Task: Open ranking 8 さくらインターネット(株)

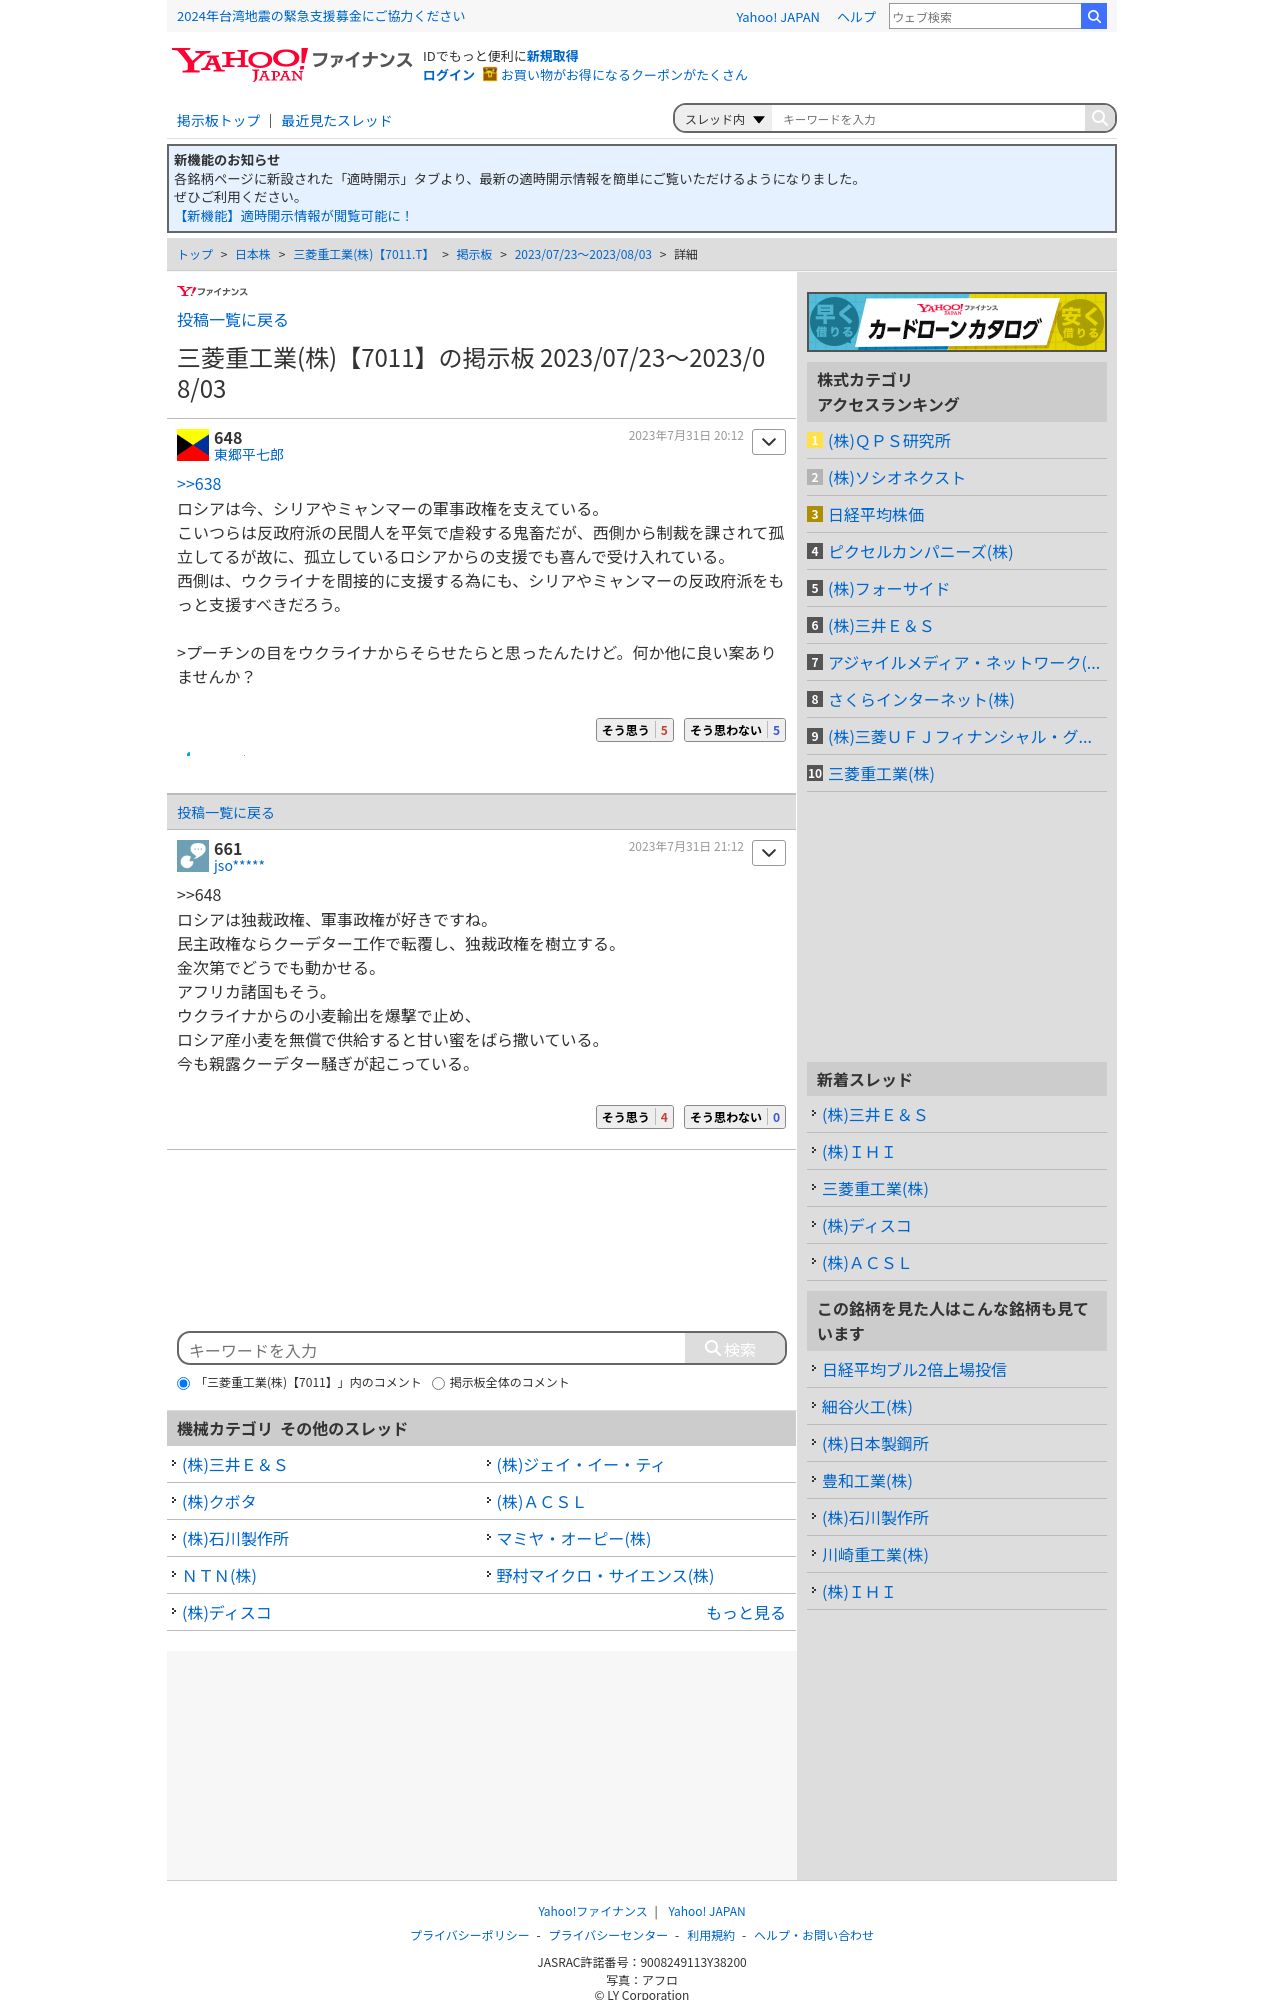Action: tap(921, 700)
